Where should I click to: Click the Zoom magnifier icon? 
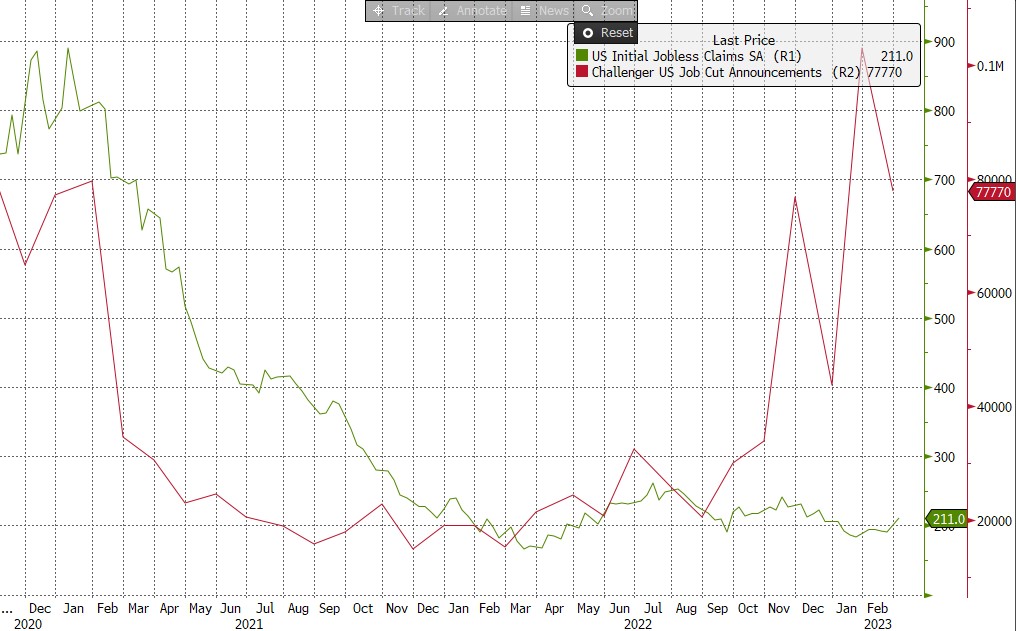(588, 10)
